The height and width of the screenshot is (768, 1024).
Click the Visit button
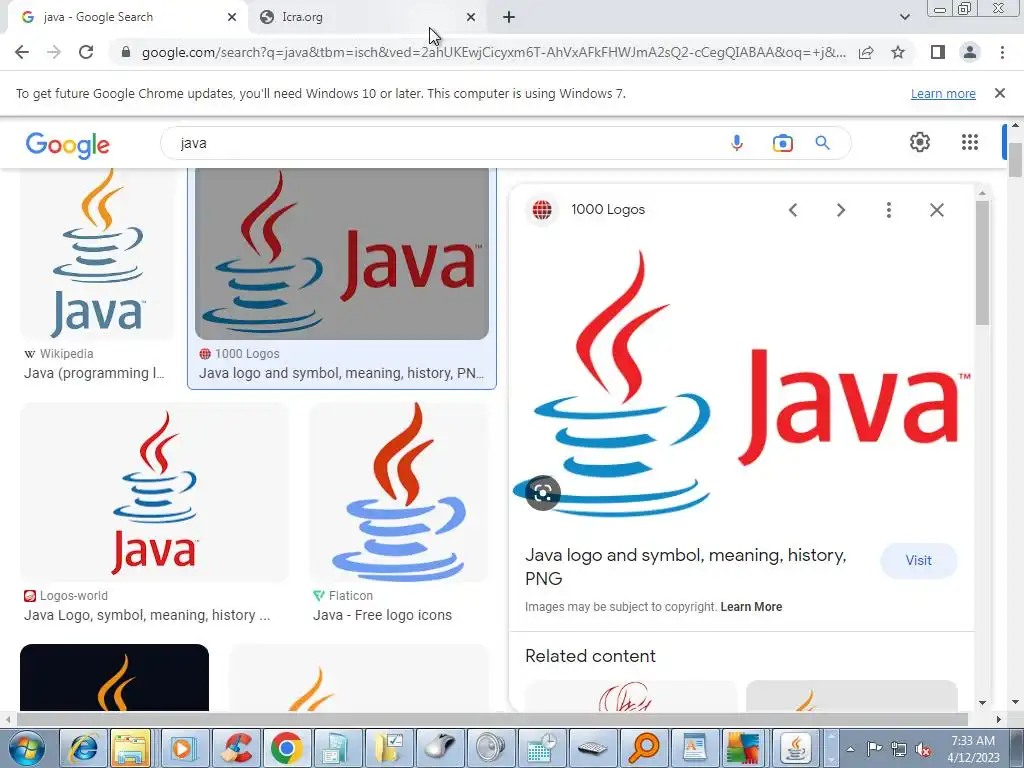click(918, 560)
